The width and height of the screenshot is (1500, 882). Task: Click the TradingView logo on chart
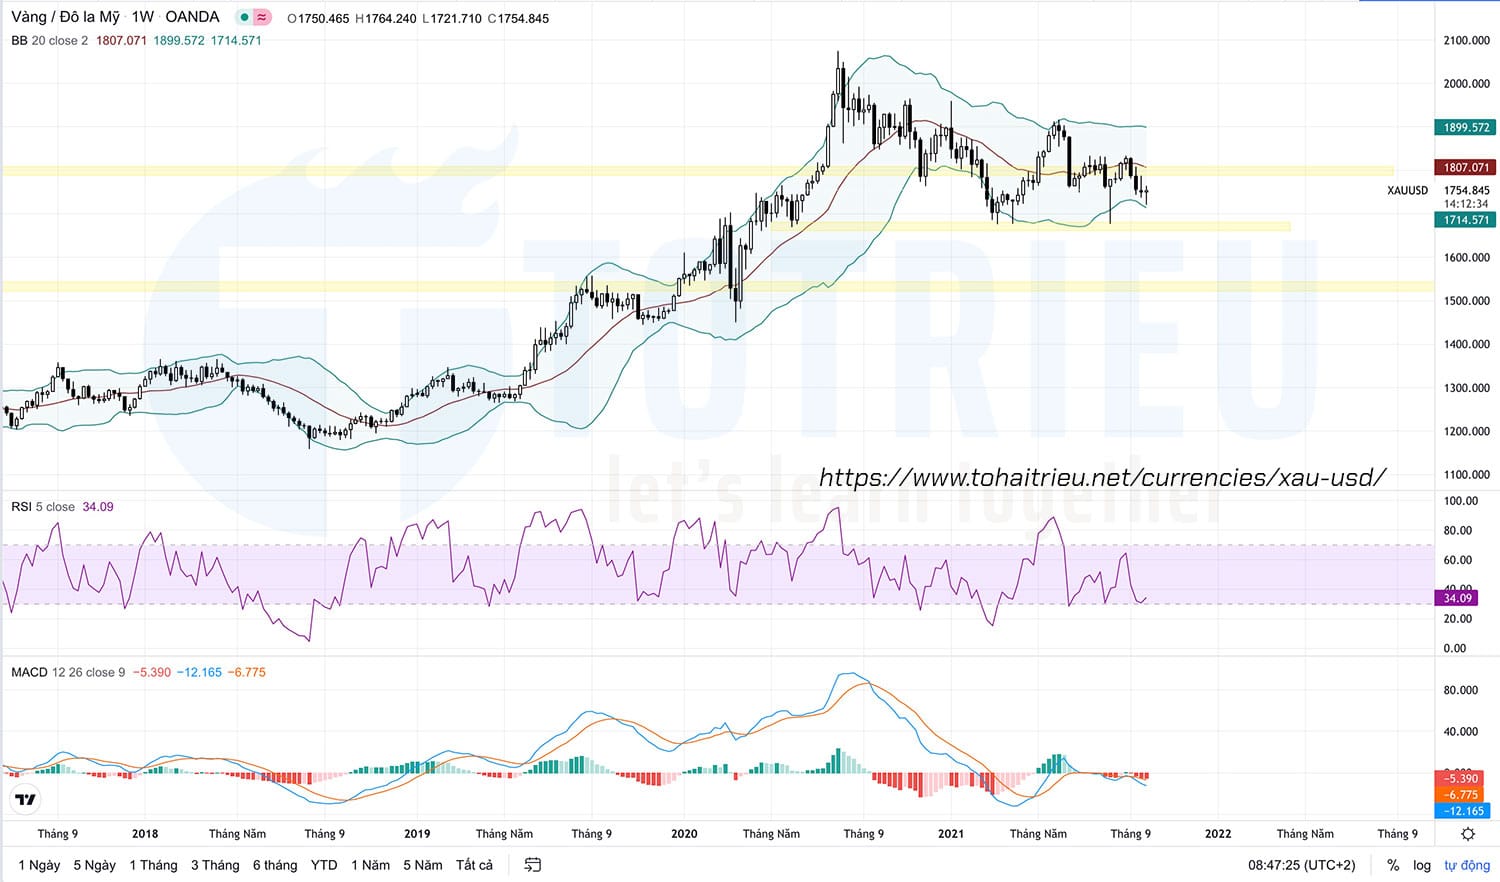pos(26,799)
